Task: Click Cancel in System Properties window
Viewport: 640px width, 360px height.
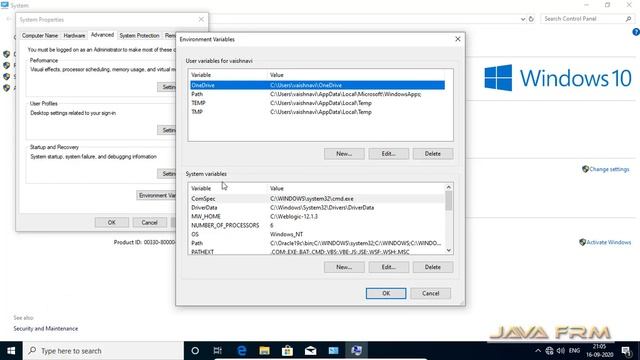Action: click(149, 222)
